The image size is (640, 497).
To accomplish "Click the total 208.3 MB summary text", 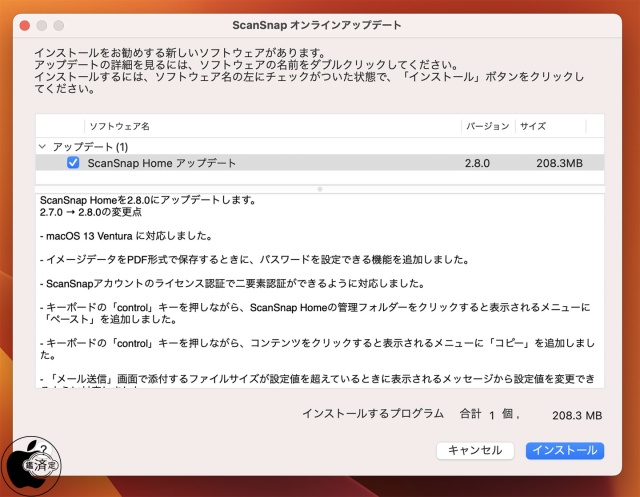I will point(577,415).
